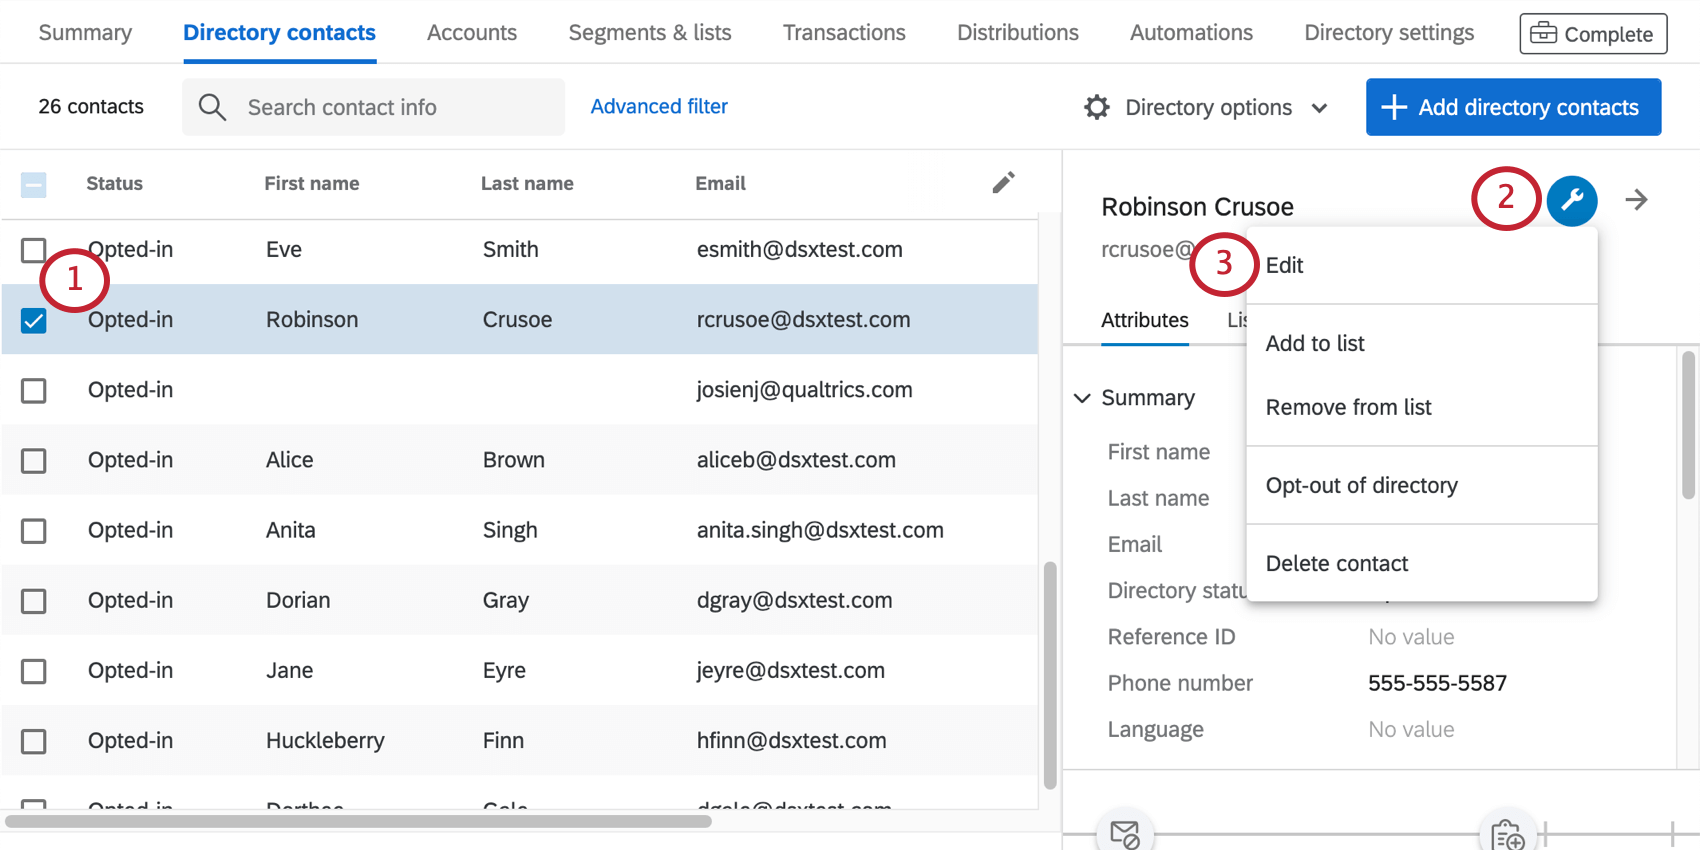Click Add directory contacts button

click(x=1513, y=107)
